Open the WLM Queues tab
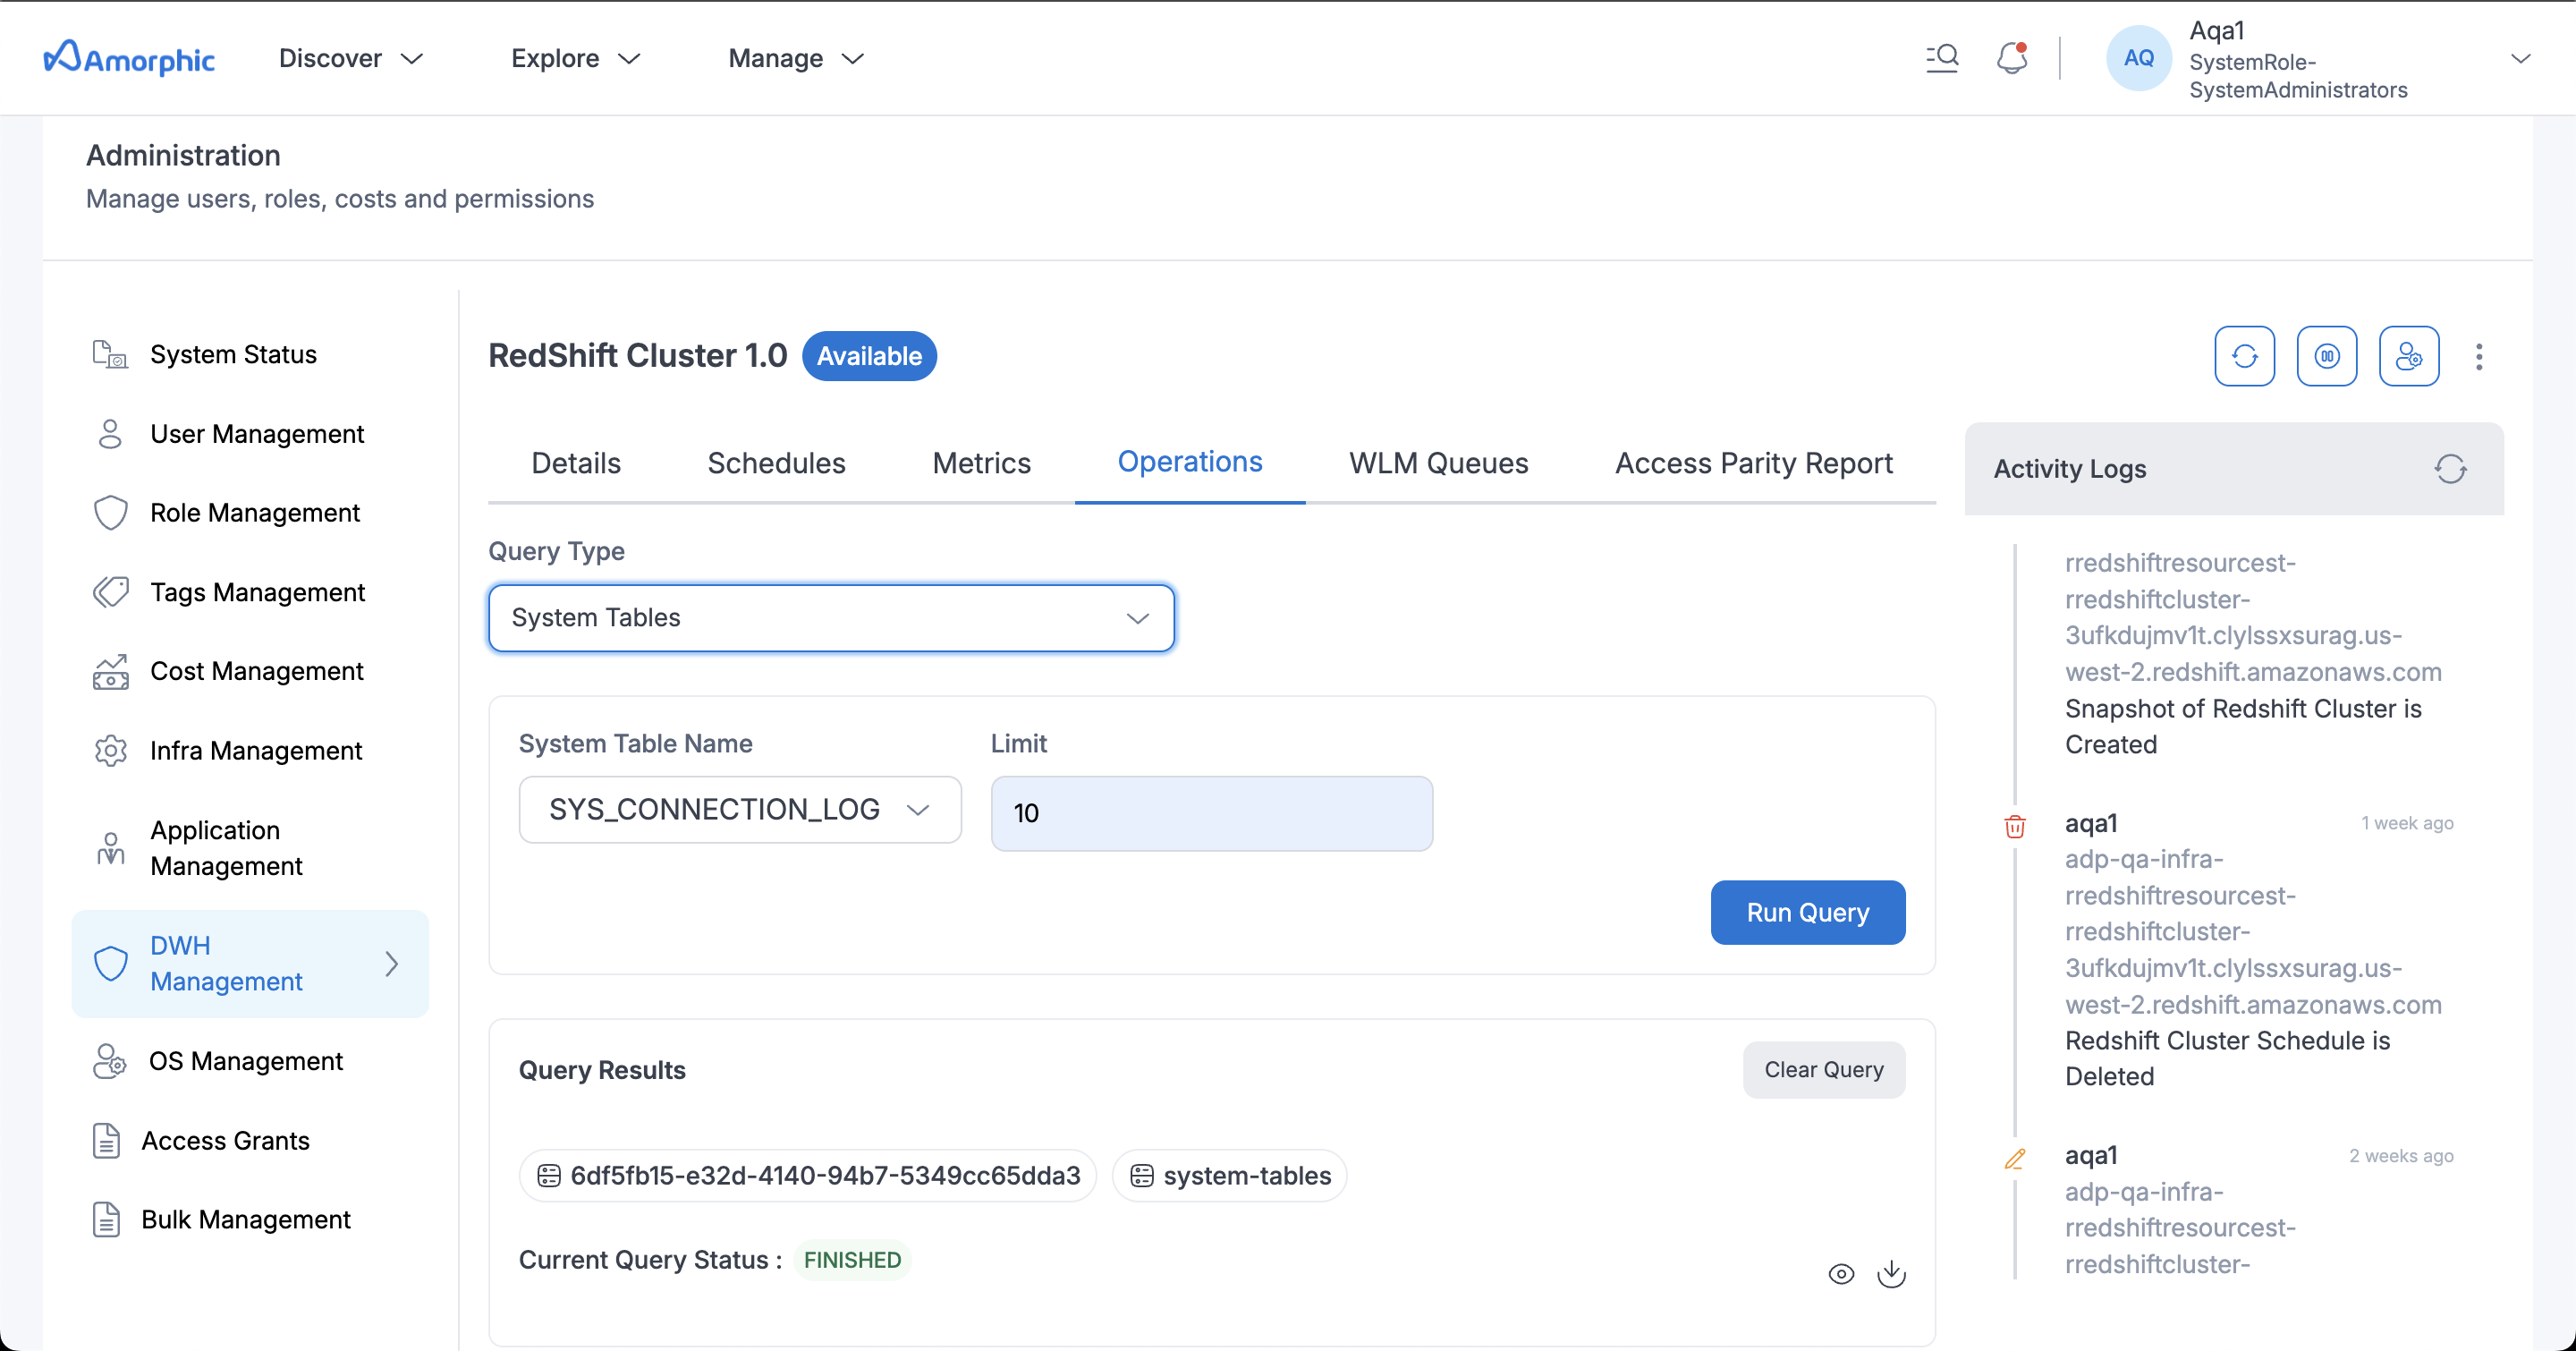 coord(1438,463)
